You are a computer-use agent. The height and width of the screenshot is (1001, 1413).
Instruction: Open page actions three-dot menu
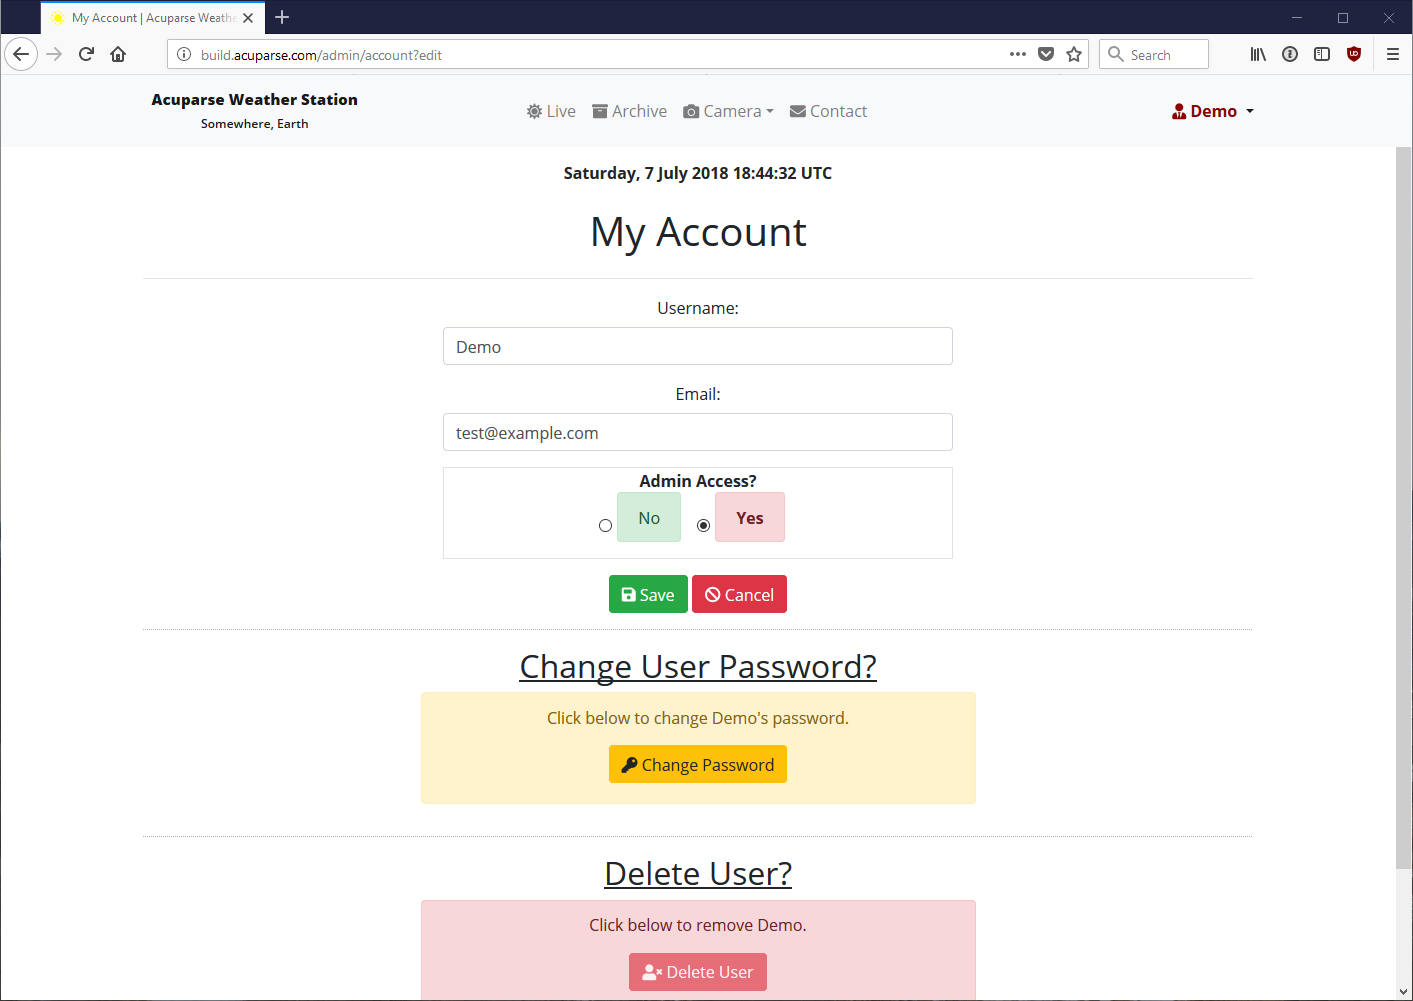point(1018,54)
